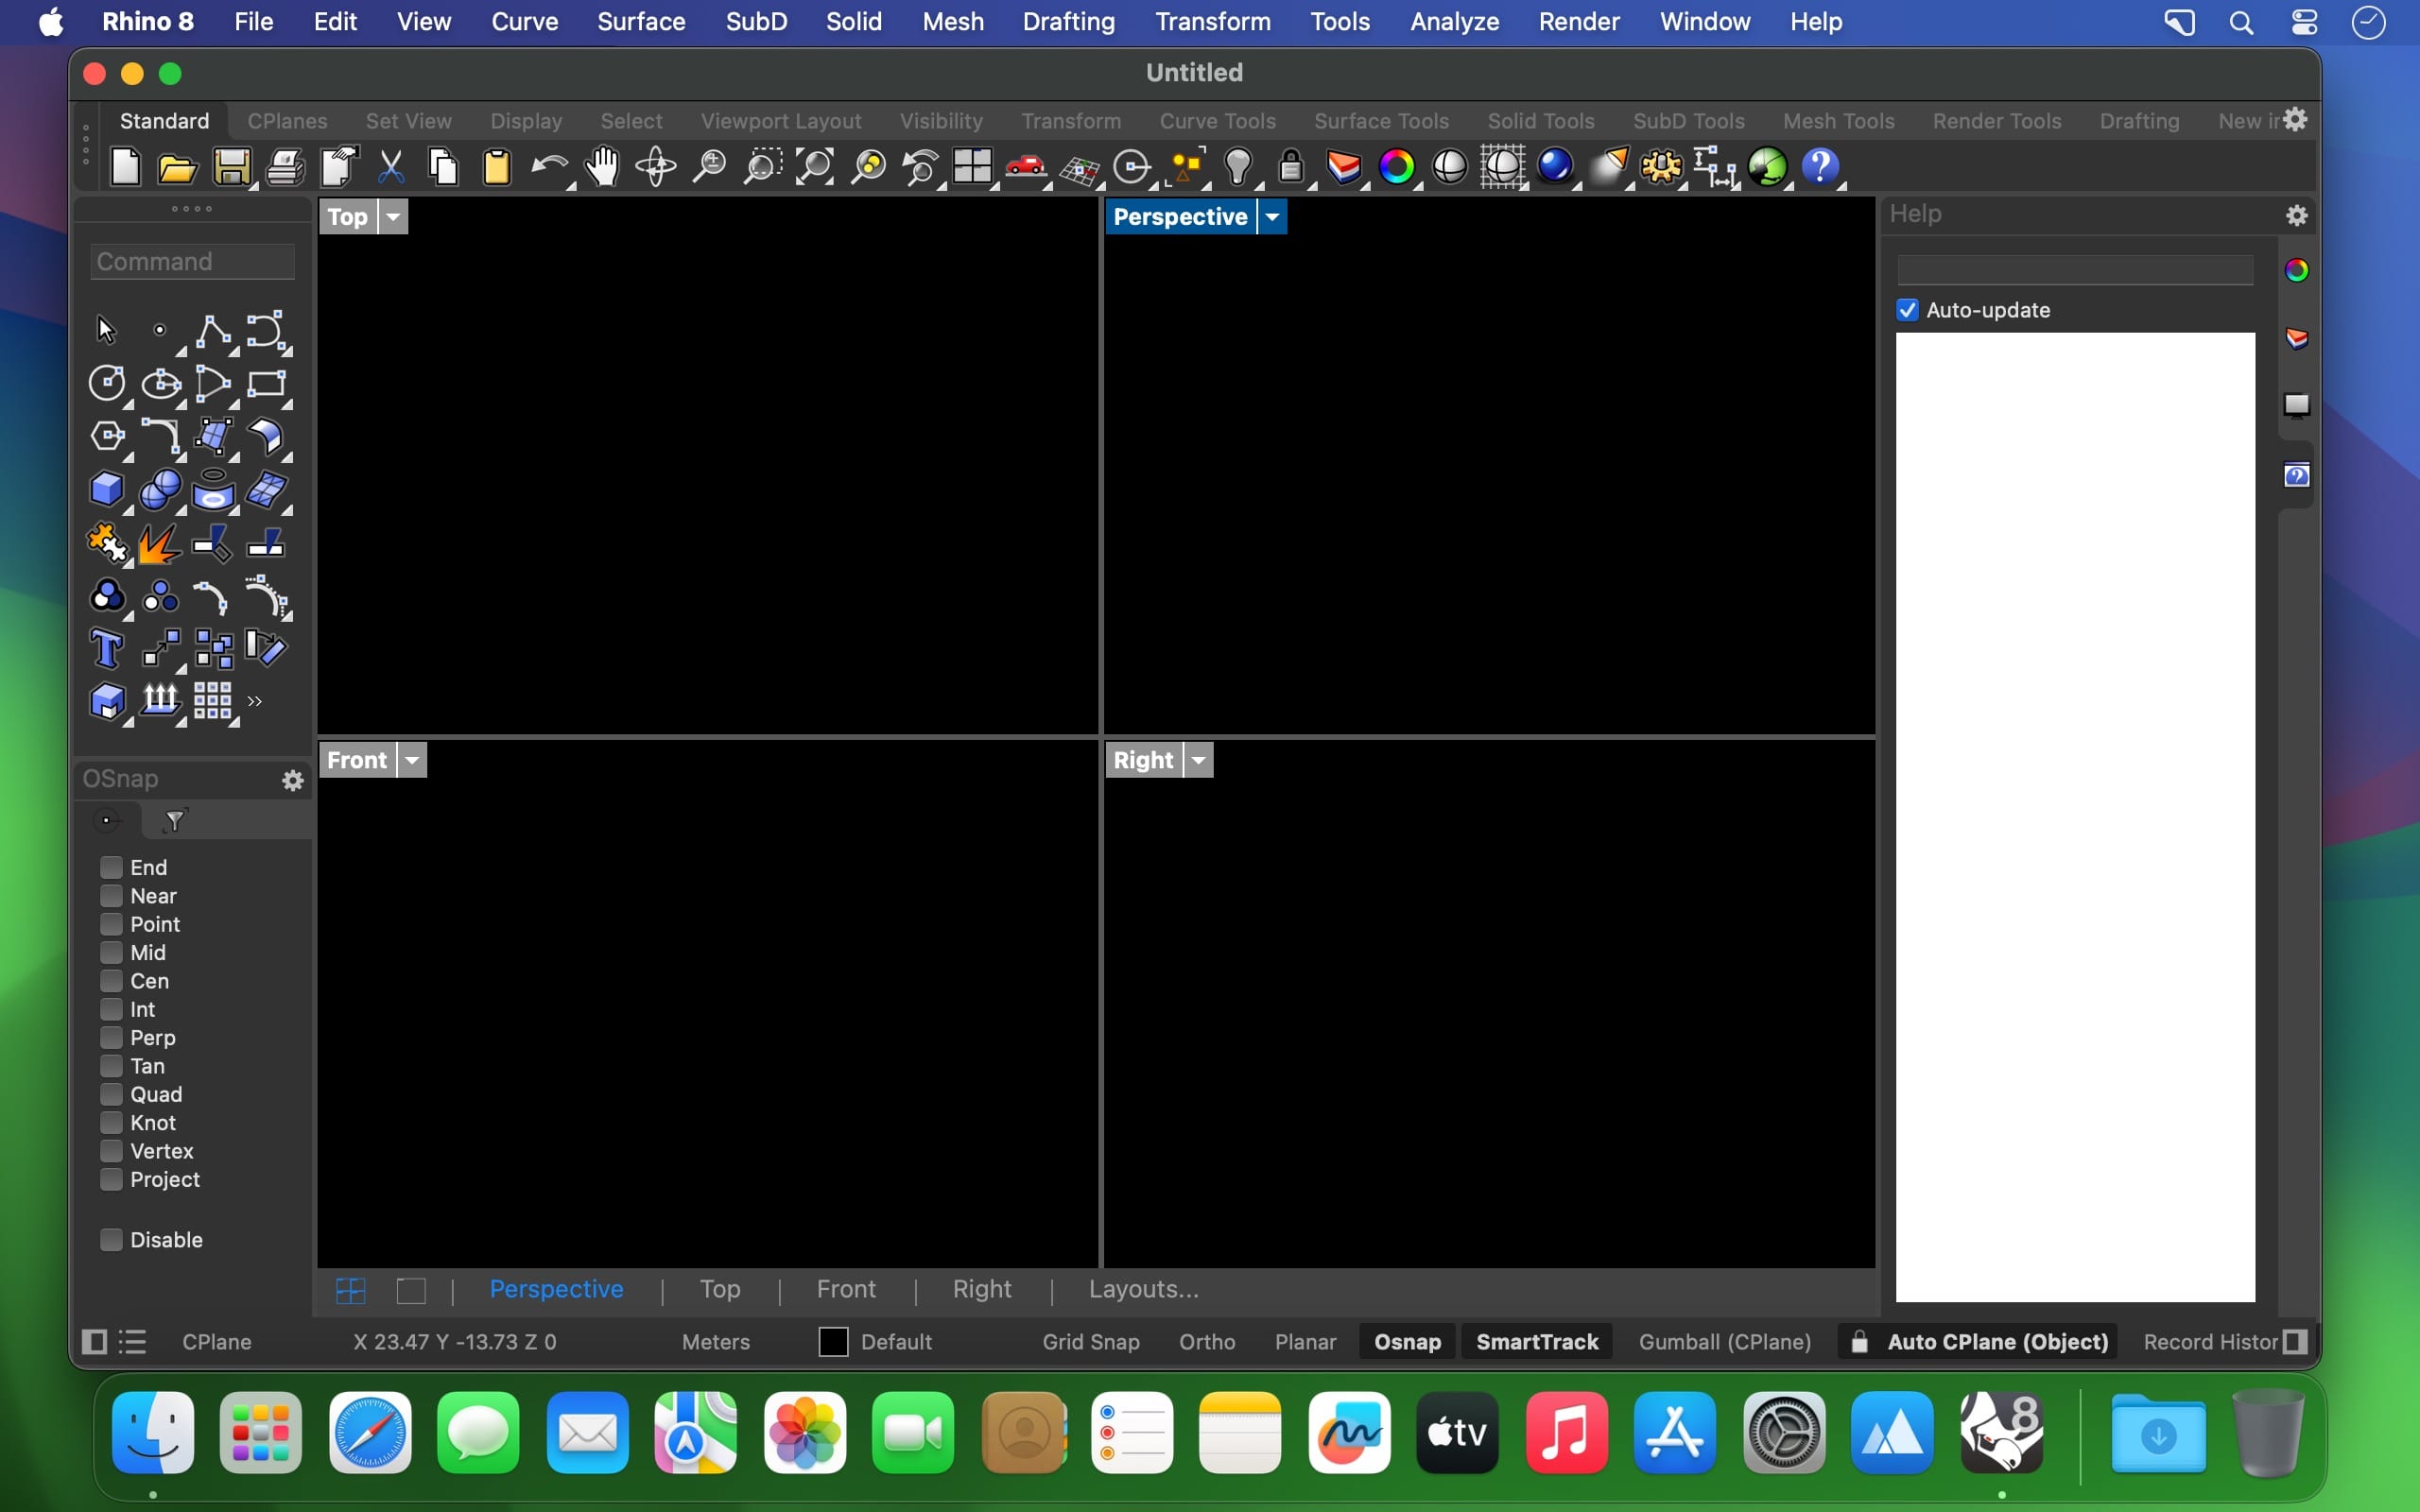Click the Undo arrow icon
Screen dimensions: 2420x1512
[x=548, y=167]
